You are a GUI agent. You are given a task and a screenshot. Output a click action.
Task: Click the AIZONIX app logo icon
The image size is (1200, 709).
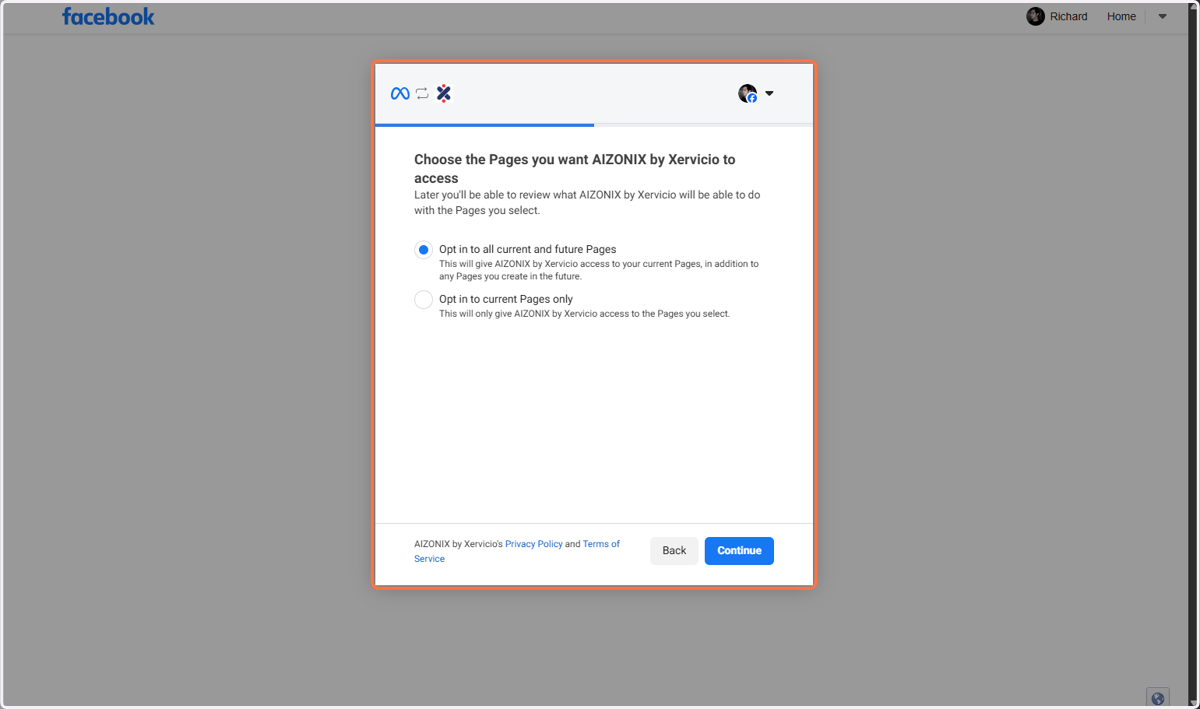click(444, 93)
